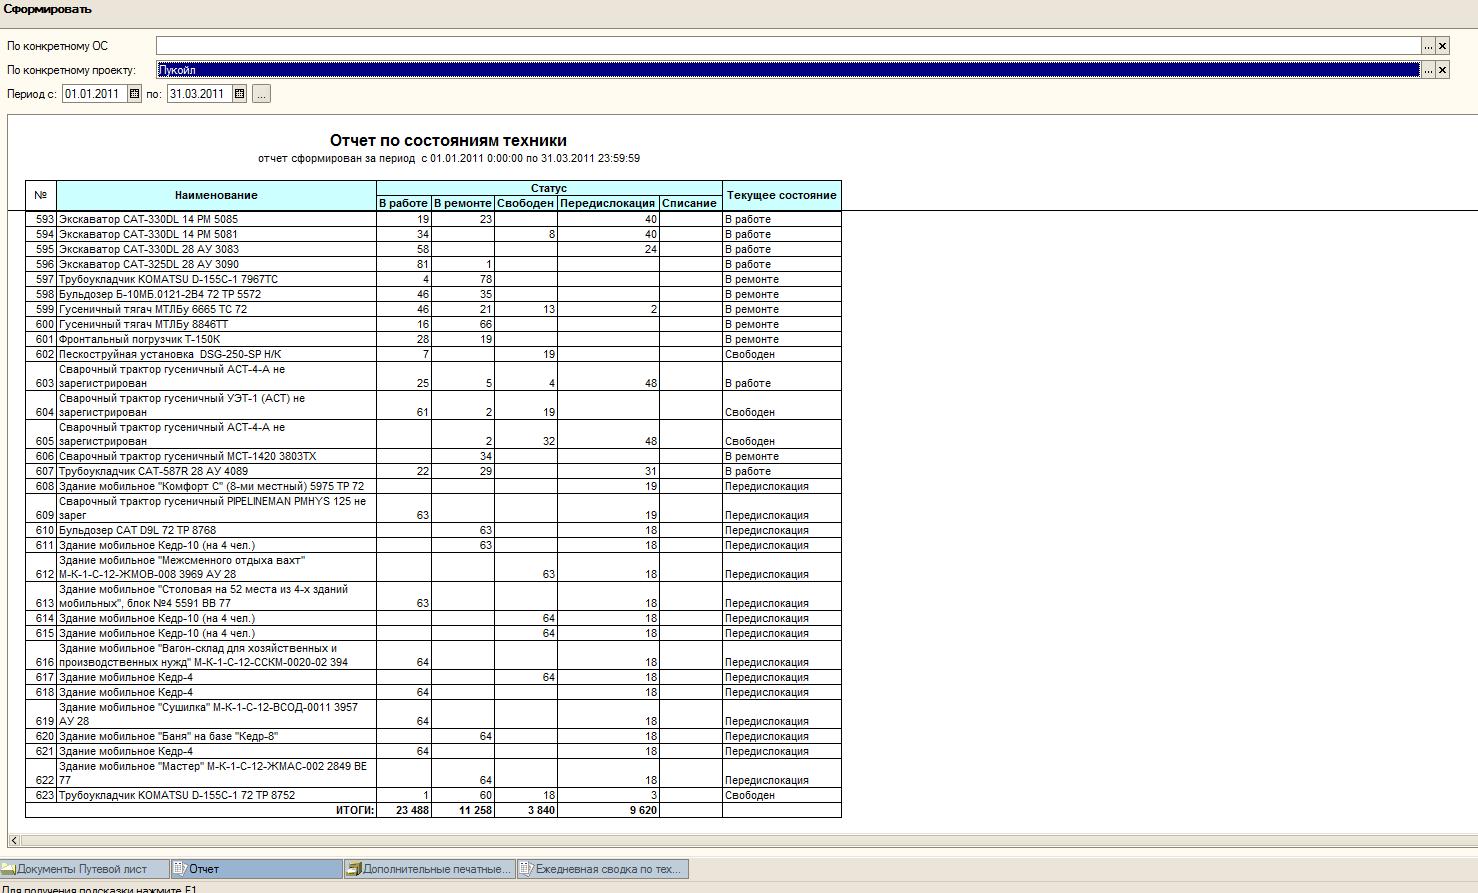Open selection for По конкретному проекту field
This screenshot has width=1478, height=893.
[1428, 70]
